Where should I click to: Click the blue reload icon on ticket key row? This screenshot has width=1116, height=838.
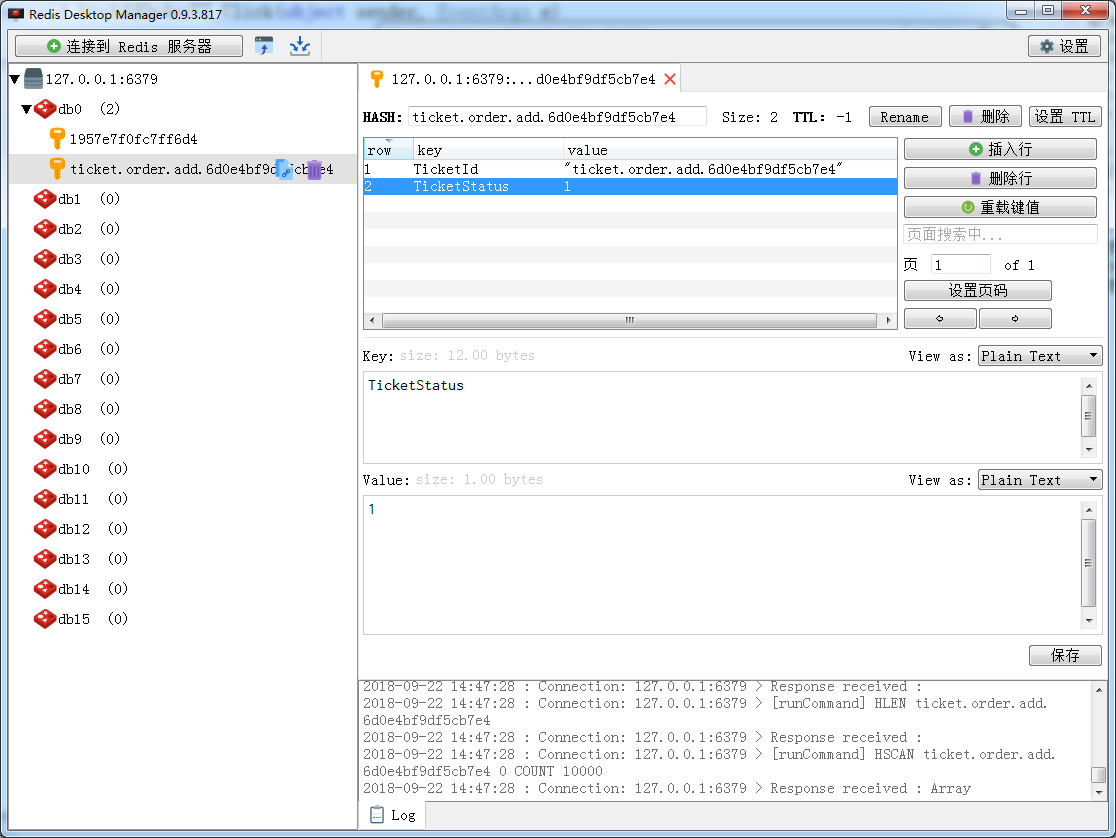284,169
